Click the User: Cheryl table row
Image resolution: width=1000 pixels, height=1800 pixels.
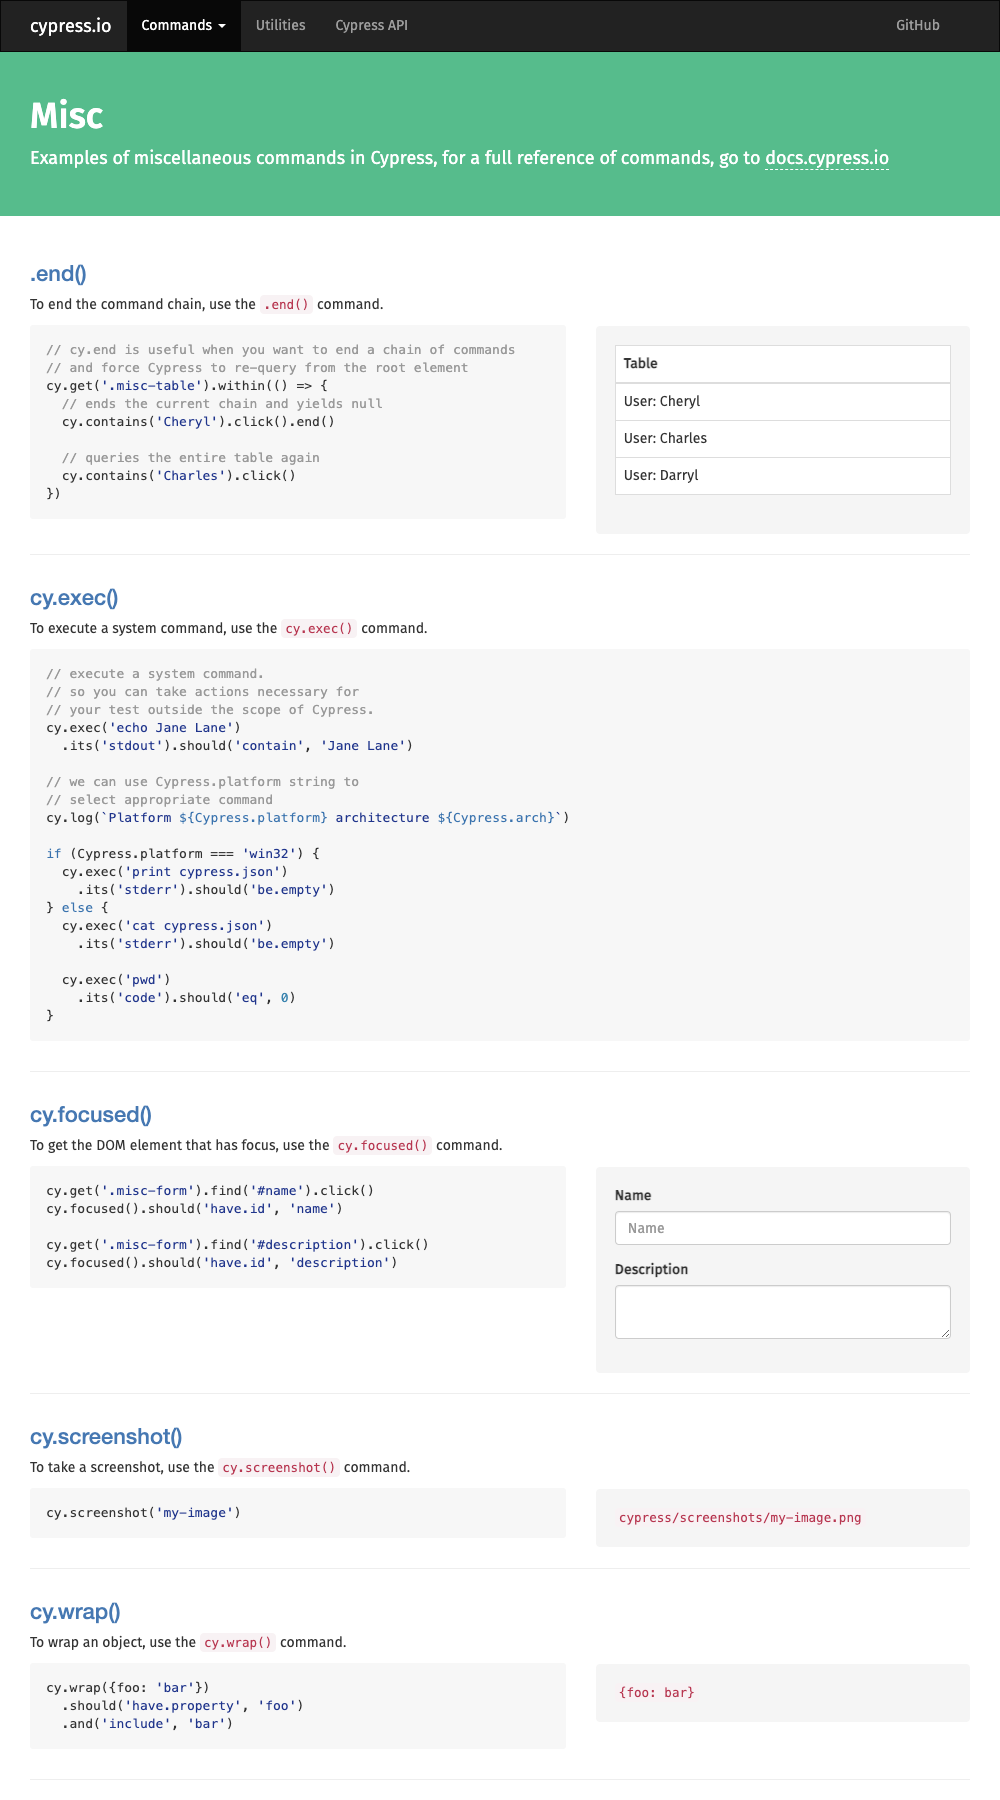[x=782, y=401]
